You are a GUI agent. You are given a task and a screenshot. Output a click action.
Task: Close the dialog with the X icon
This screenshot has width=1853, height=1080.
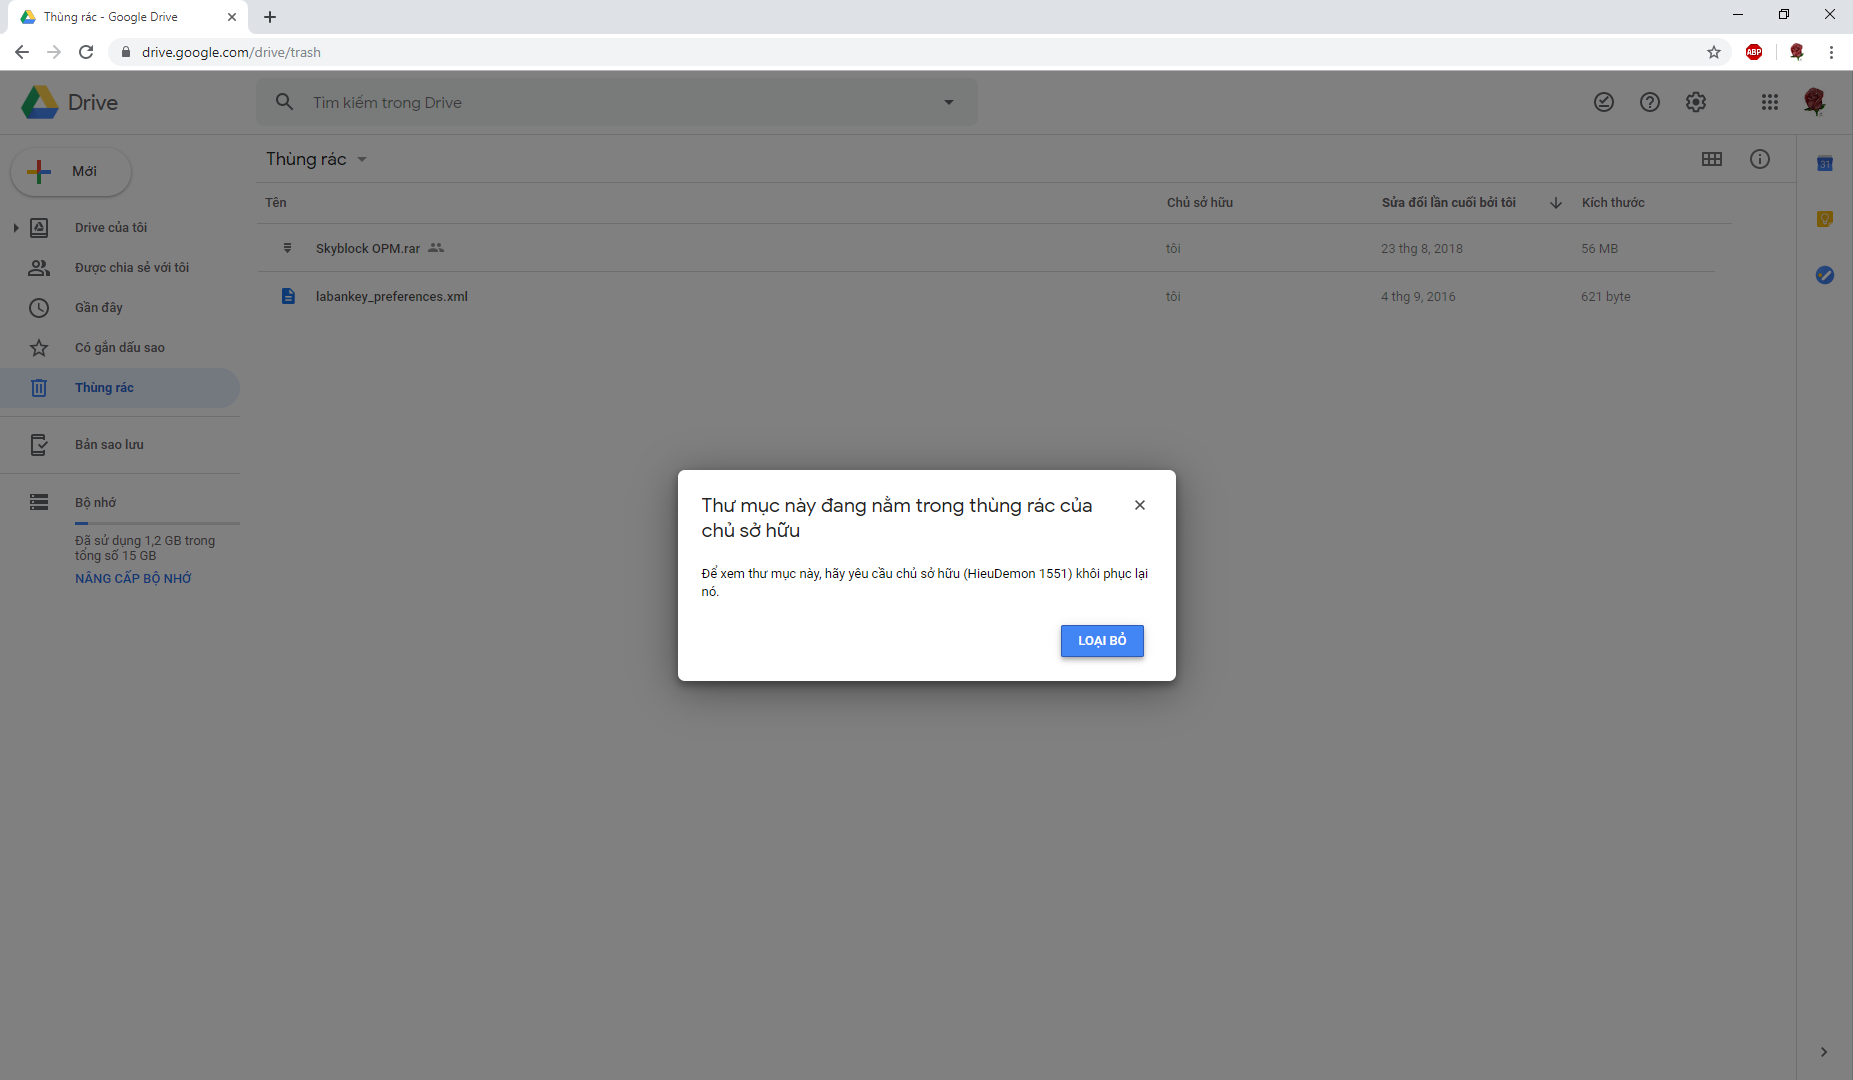click(x=1140, y=505)
